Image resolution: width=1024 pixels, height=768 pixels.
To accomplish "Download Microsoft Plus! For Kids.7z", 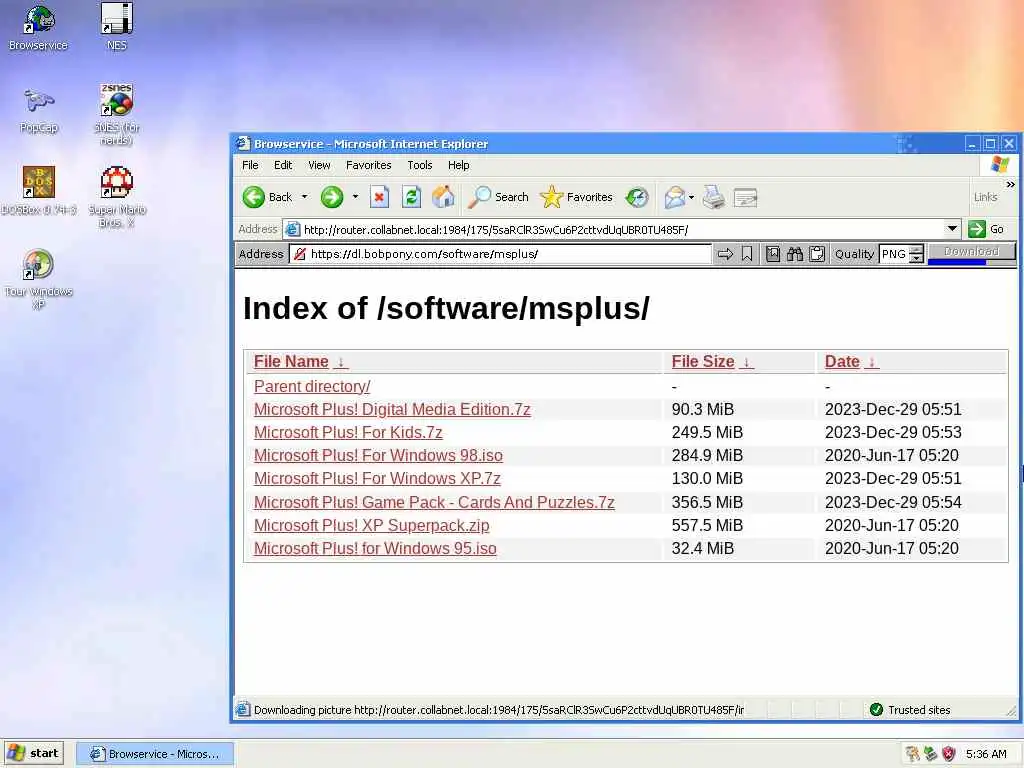I will click(348, 432).
